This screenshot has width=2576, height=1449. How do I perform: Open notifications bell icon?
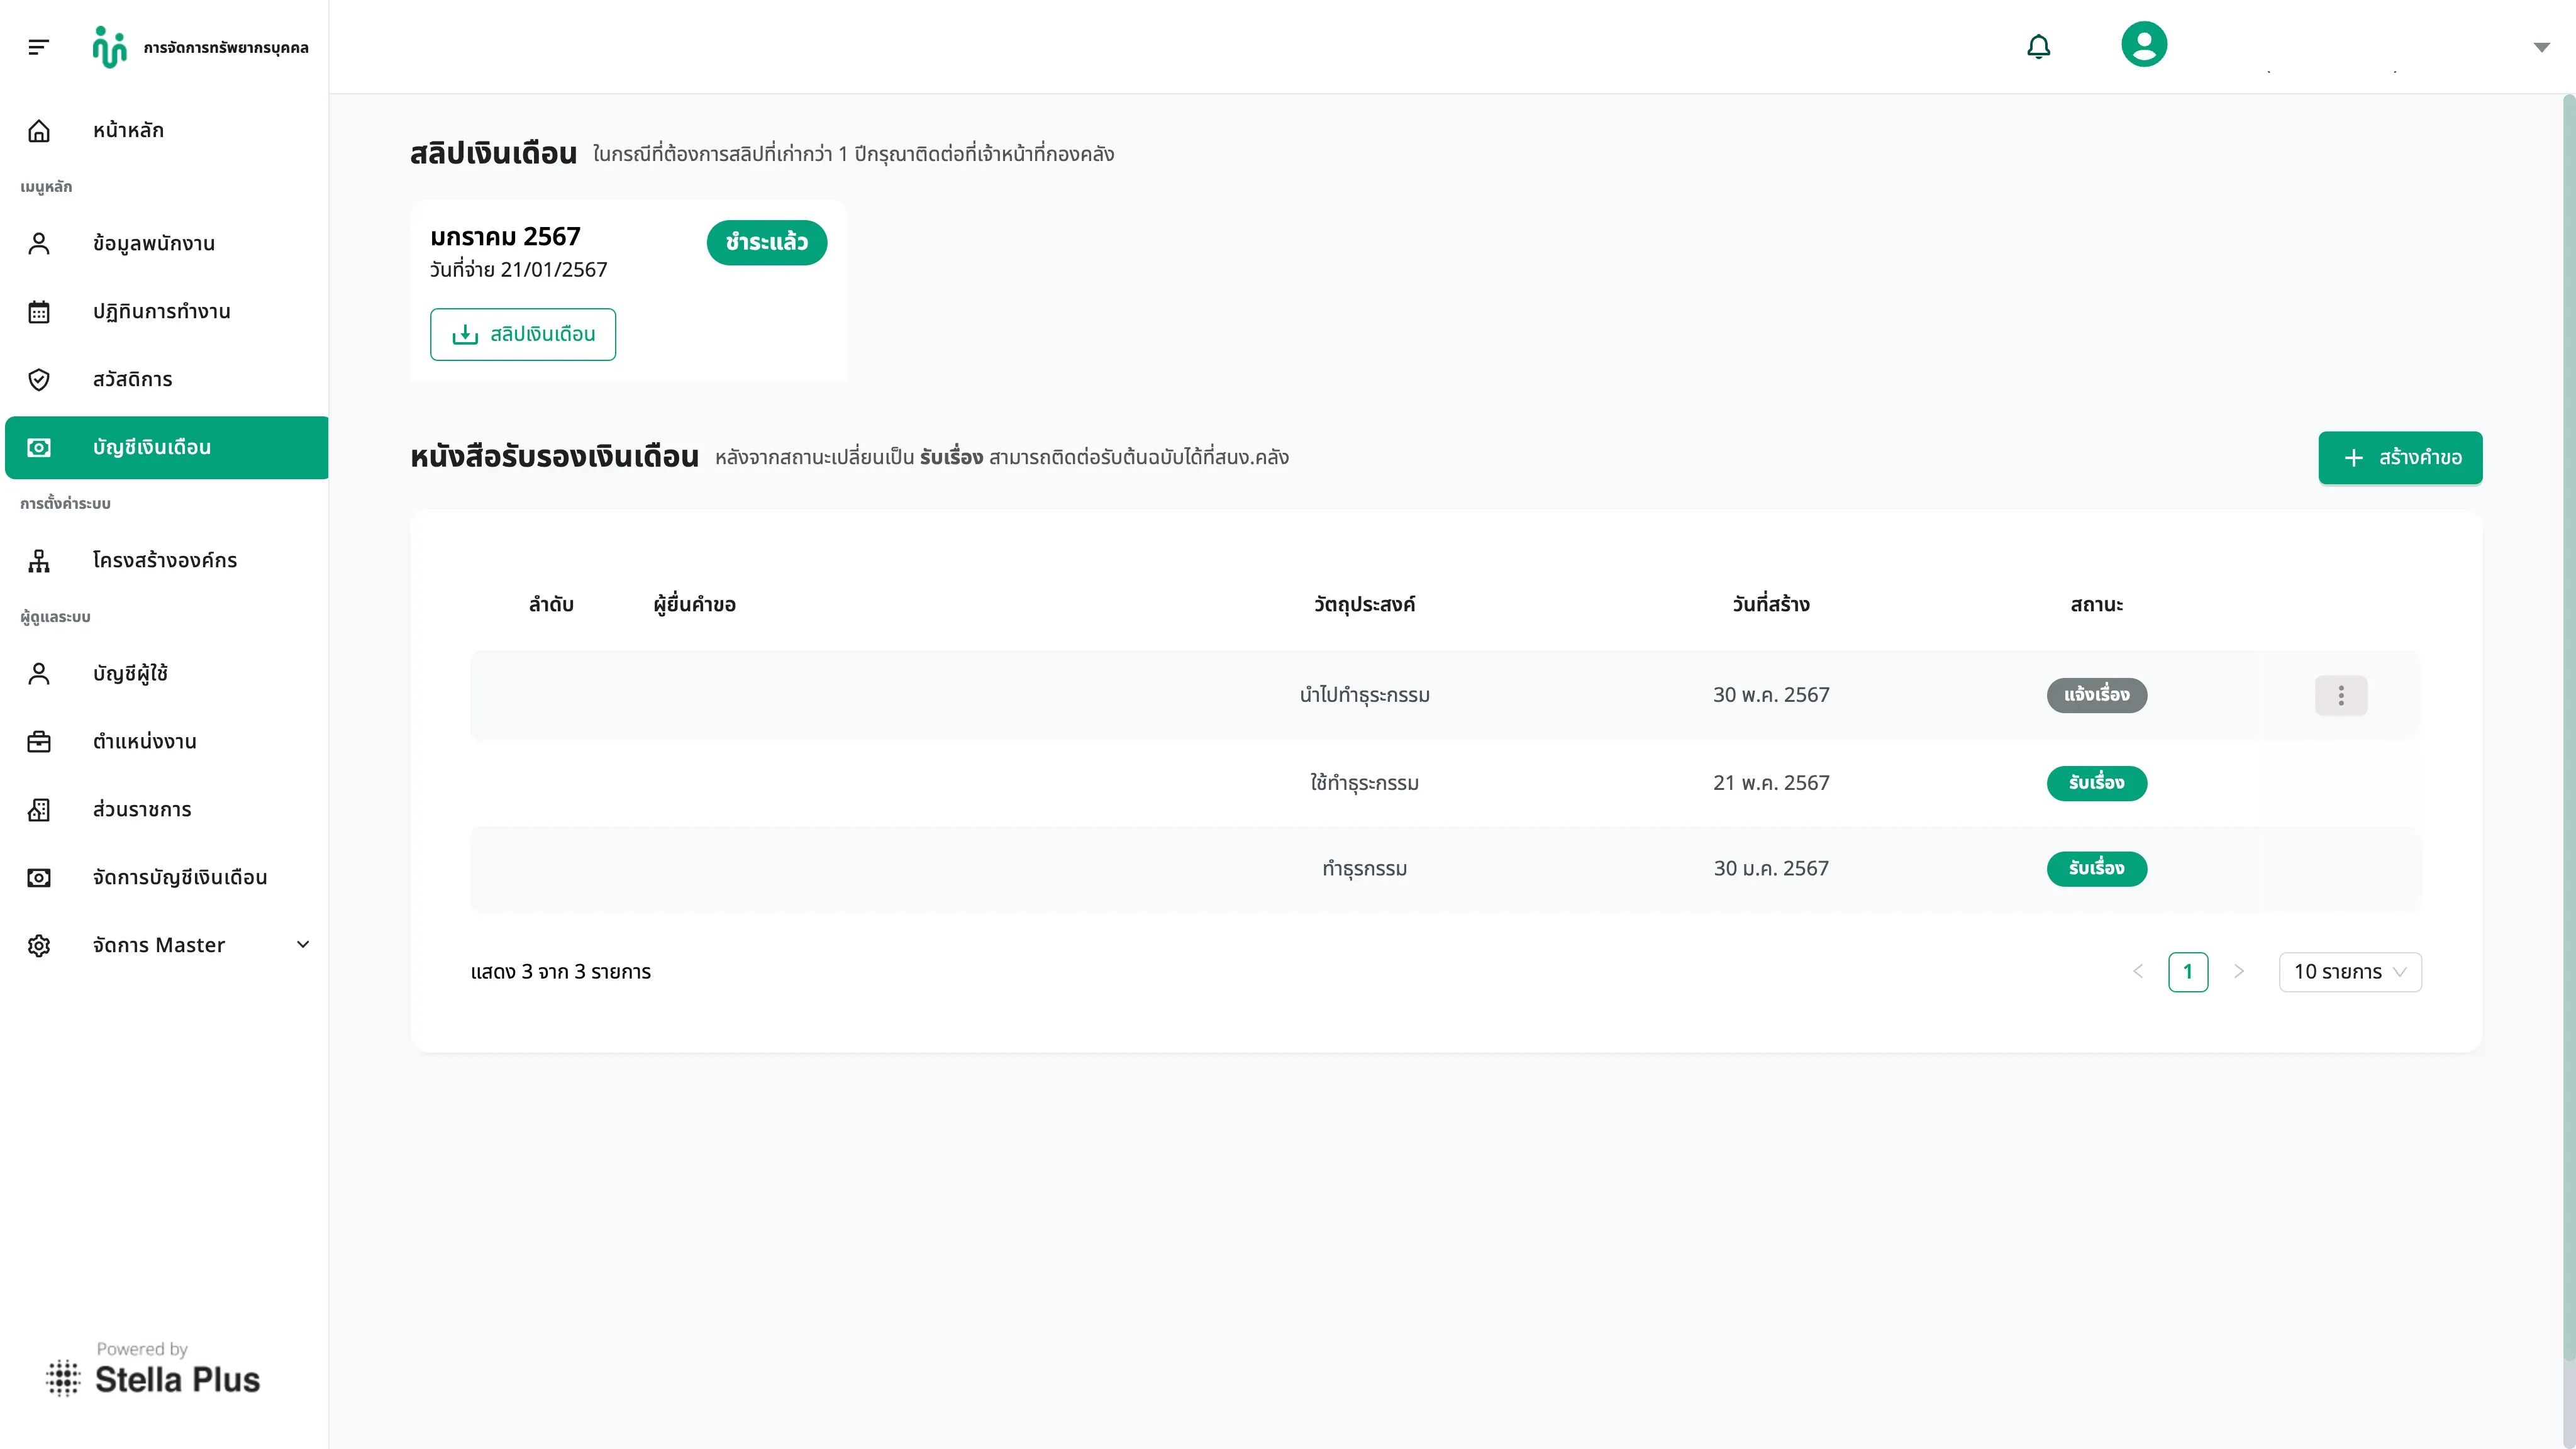point(2038,47)
